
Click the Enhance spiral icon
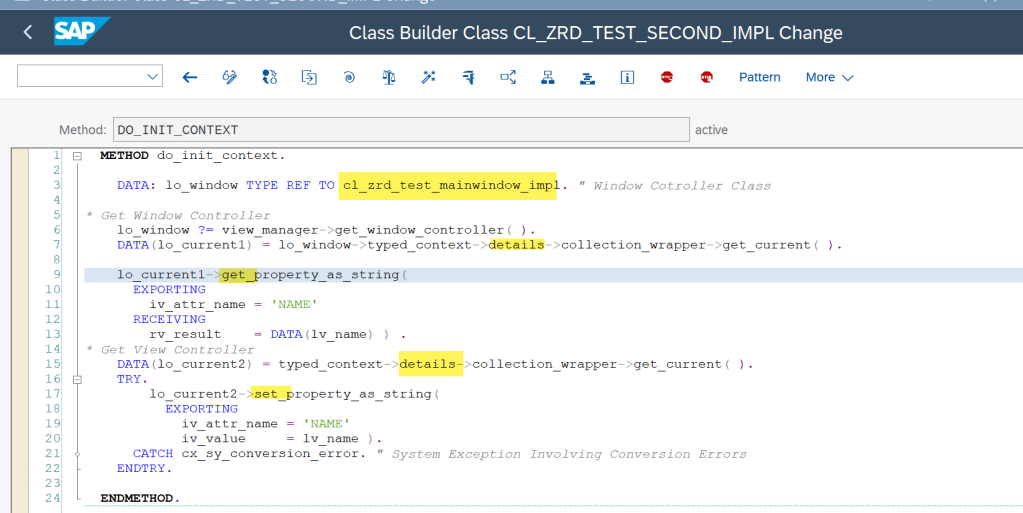349,78
